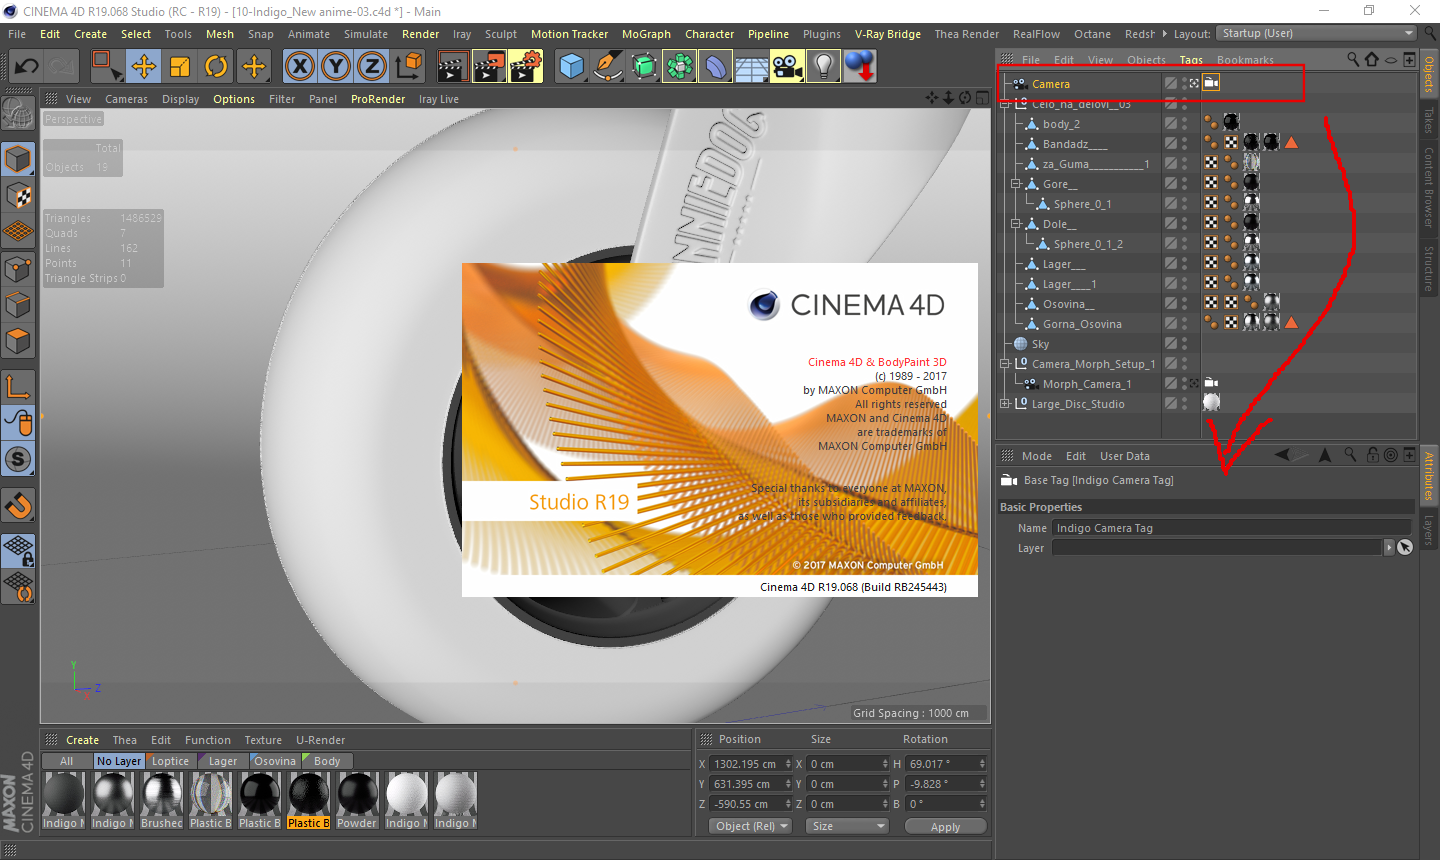Click the Apply button

[945, 827]
